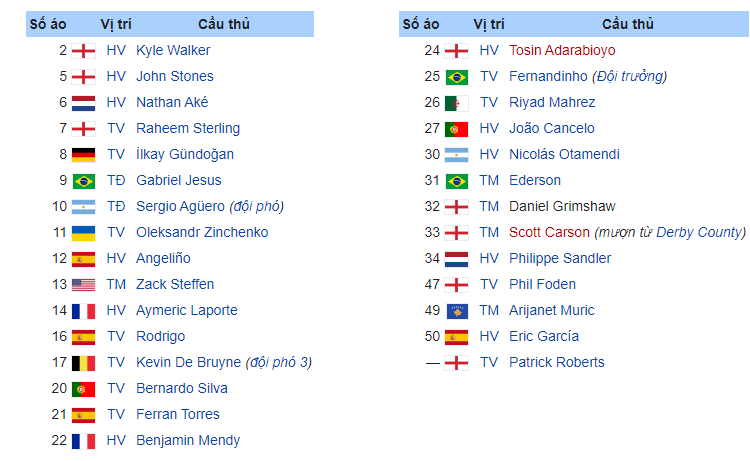Click the Belgium flag beside Kevin De Bruyne
Viewport: 750px width, 461px height.
pyautogui.click(x=84, y=362)
